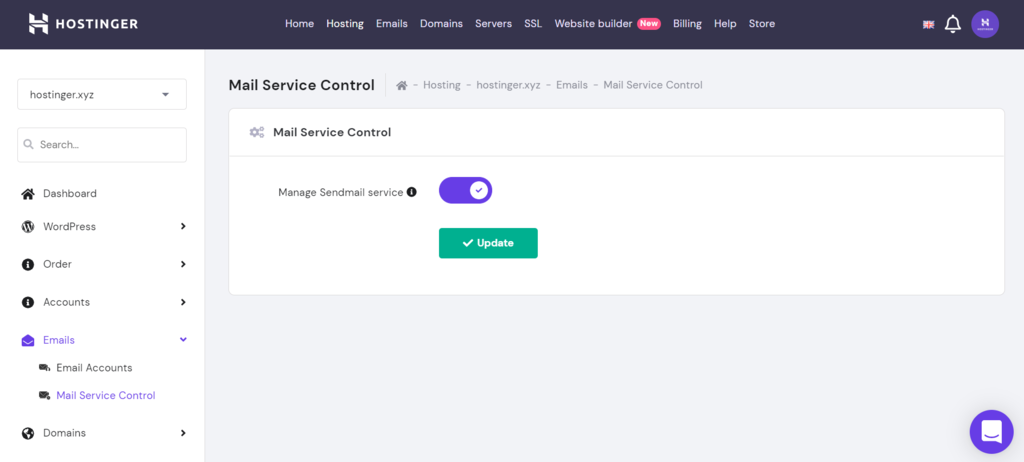
Task: Open SSL in top navigation
Action: pos(533,24)
